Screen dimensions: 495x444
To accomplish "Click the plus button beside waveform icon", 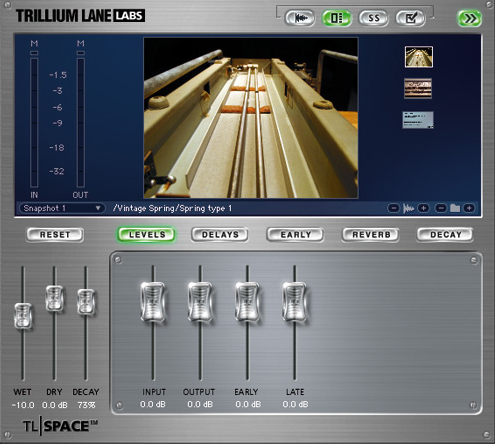I will click(423, 208).
